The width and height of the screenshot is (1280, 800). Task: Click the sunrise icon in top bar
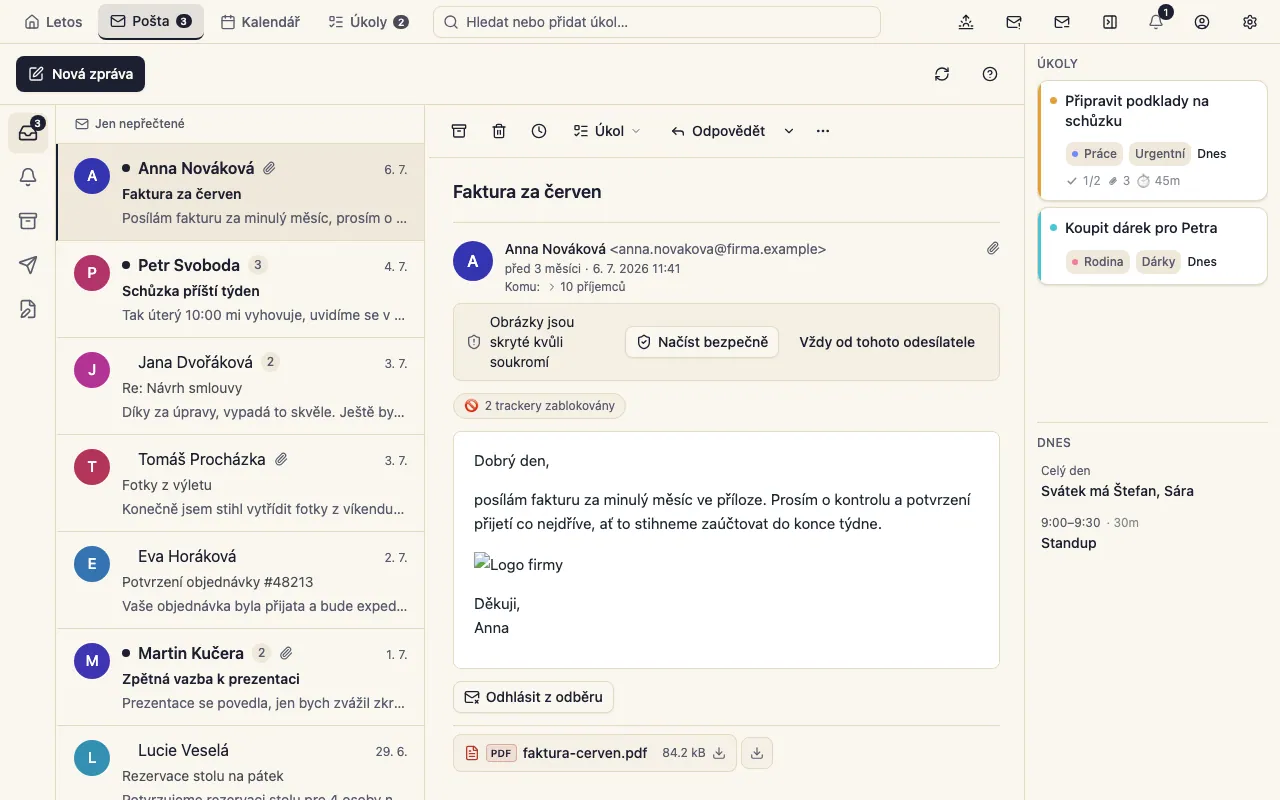pos(966,22)
